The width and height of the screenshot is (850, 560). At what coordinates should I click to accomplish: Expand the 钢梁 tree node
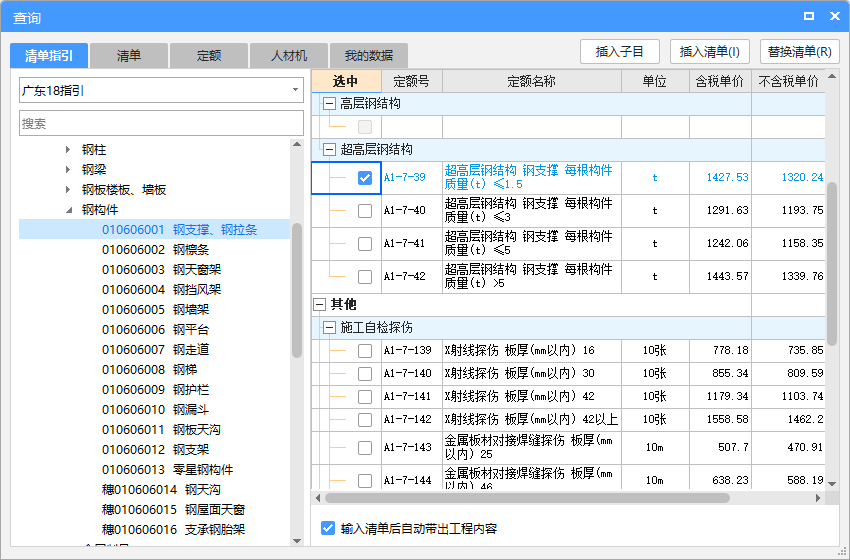tap(68, 169)
